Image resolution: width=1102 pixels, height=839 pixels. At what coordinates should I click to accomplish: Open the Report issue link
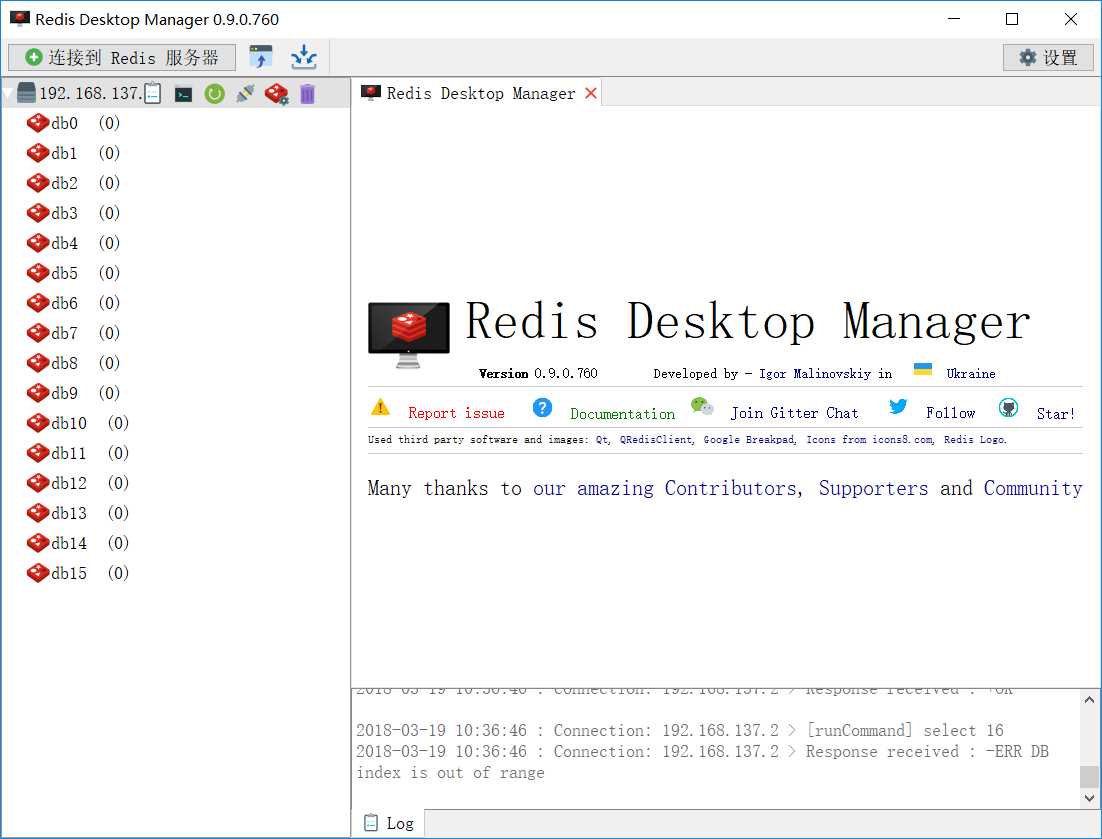pos(456,413)
